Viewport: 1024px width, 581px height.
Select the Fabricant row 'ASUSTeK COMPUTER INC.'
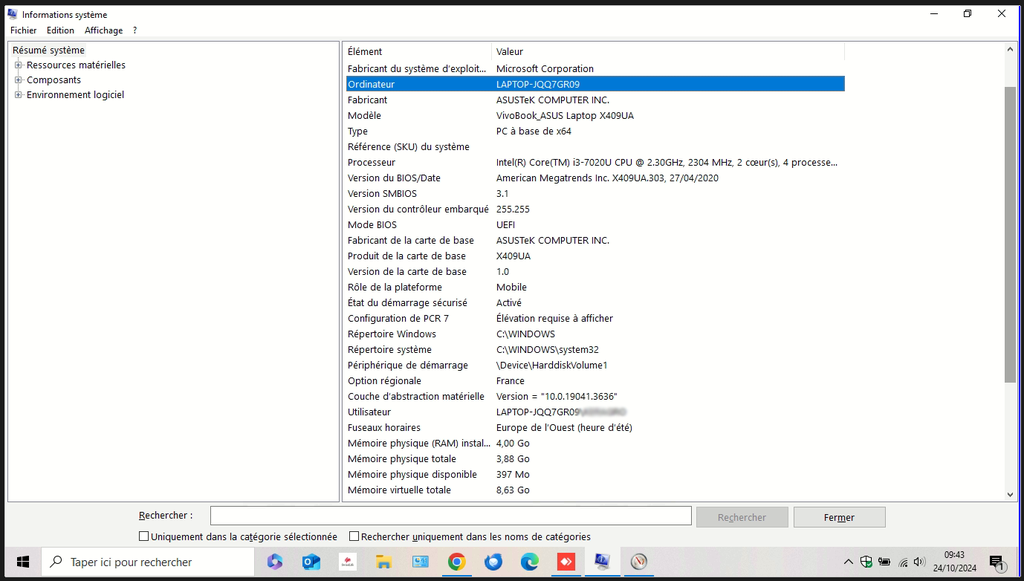[x=595, y=100]
